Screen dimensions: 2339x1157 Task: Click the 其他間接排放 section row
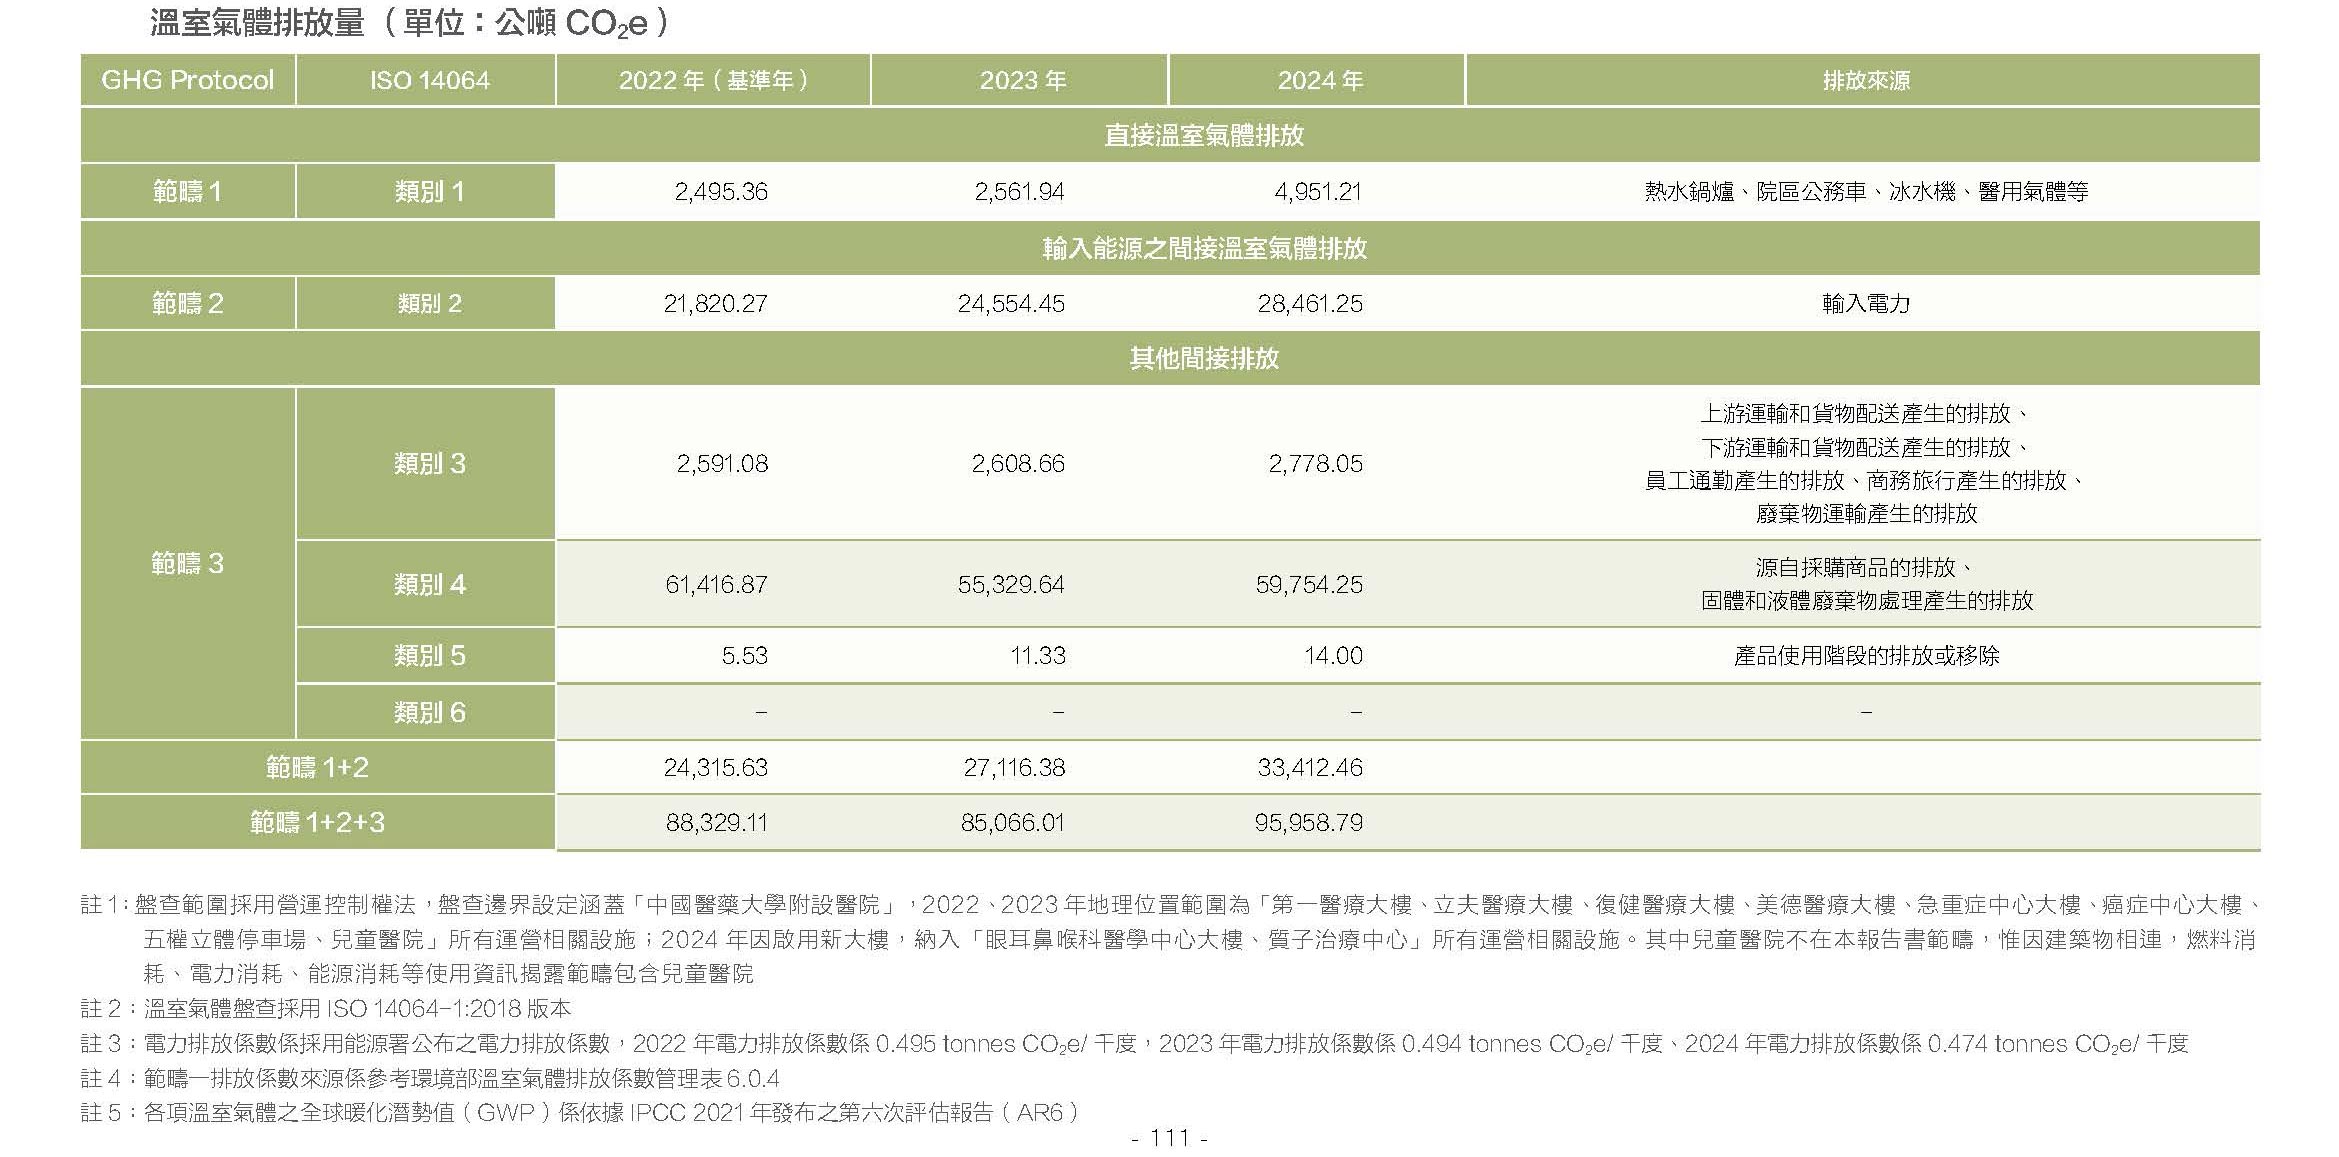1170,358
